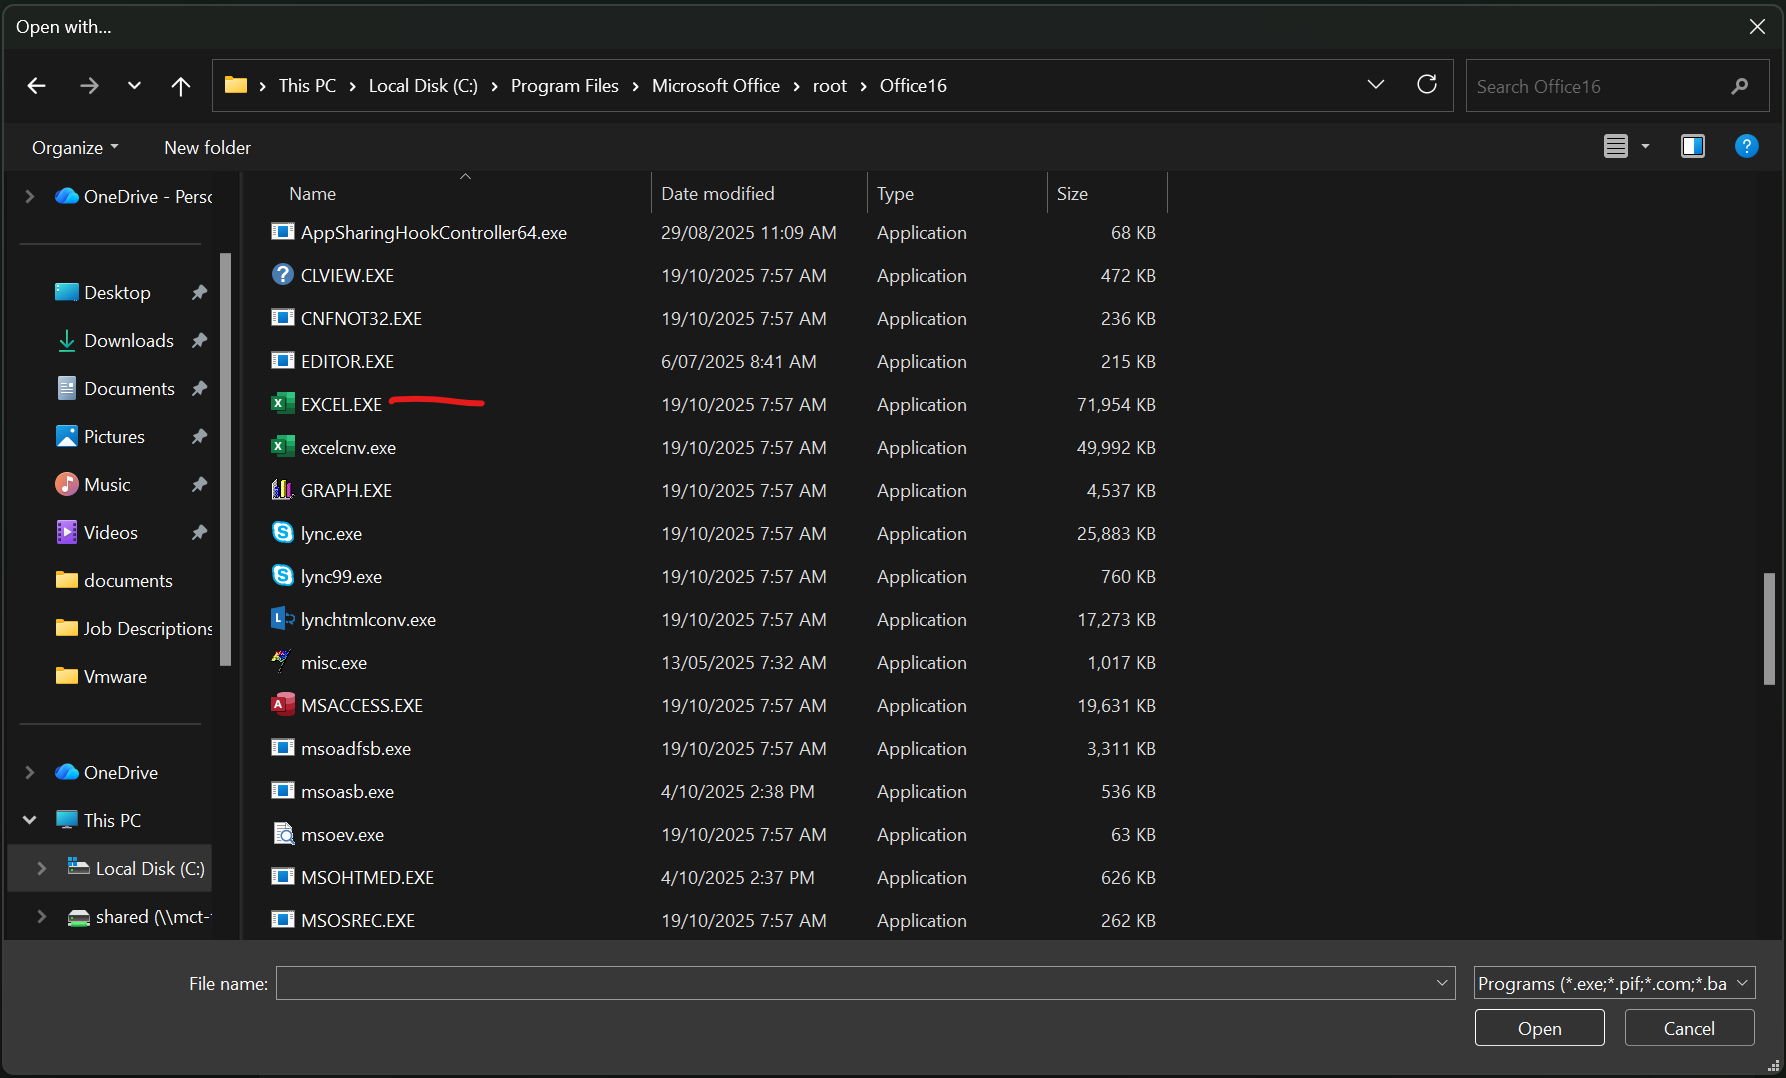Click the vertical scrollbar thumb in file list
This screenshot has height=1078, width=1786.
[1768, 628]
